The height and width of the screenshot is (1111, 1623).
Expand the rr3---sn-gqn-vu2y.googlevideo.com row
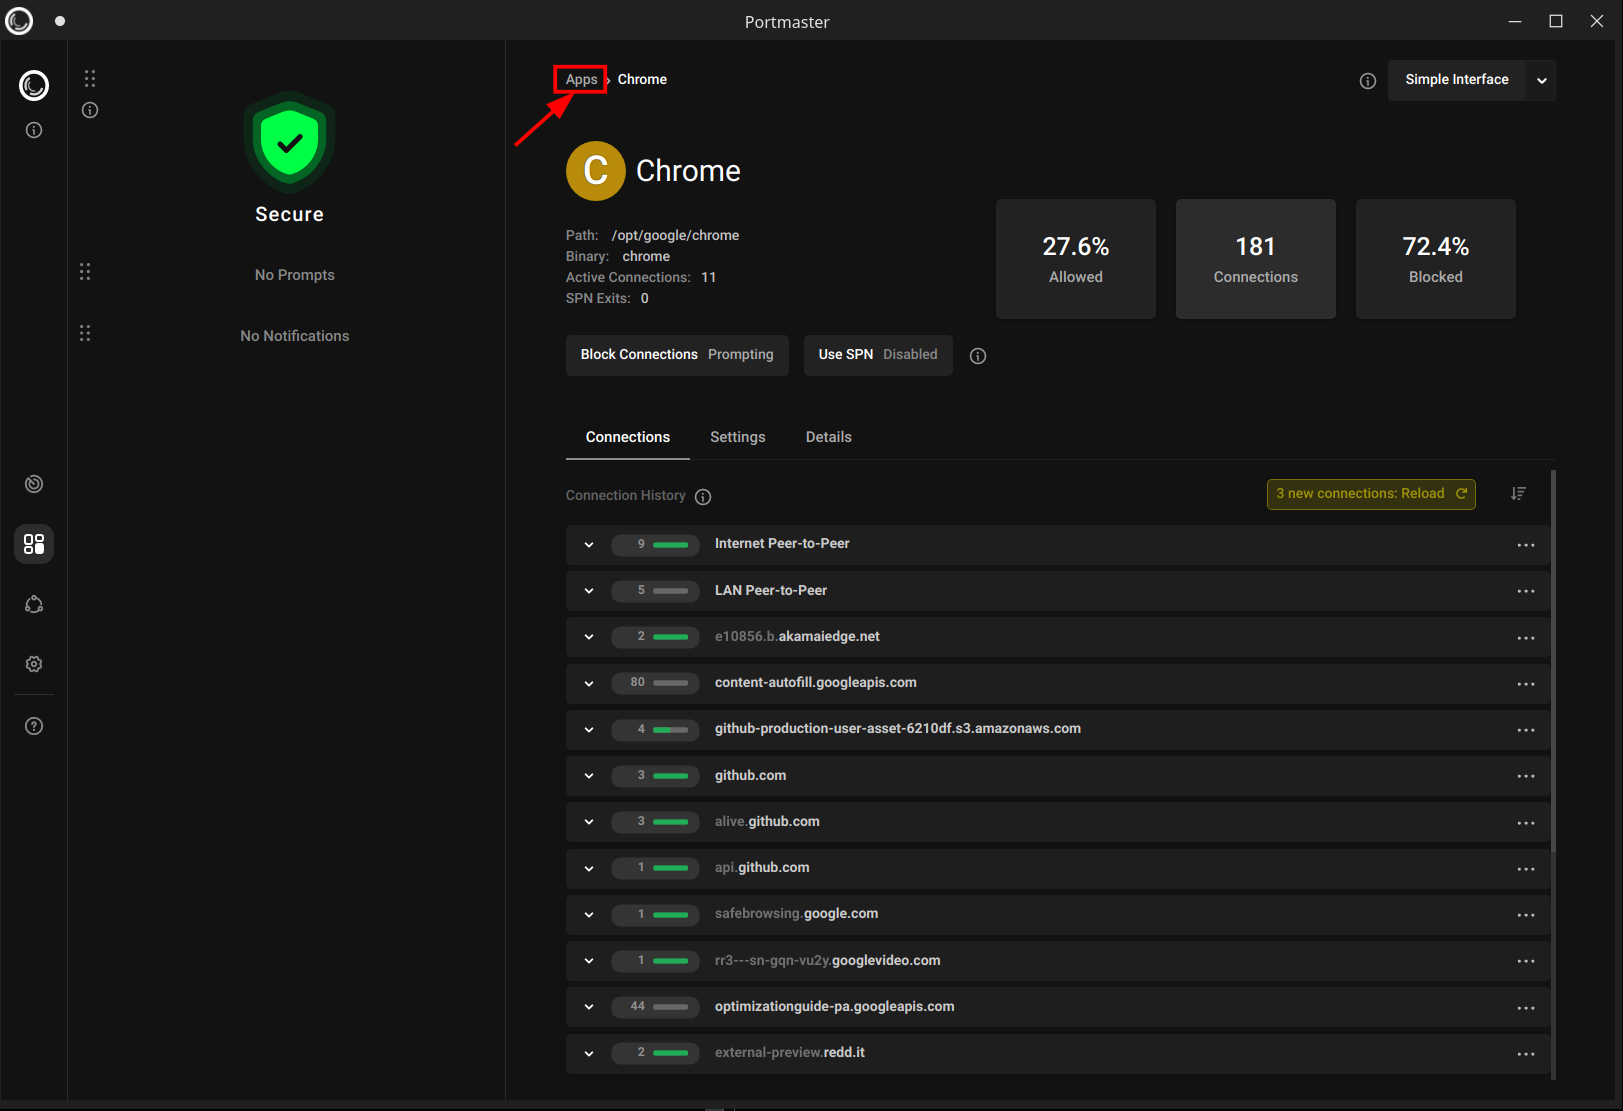pyautogui.click(x=589, y=961)
